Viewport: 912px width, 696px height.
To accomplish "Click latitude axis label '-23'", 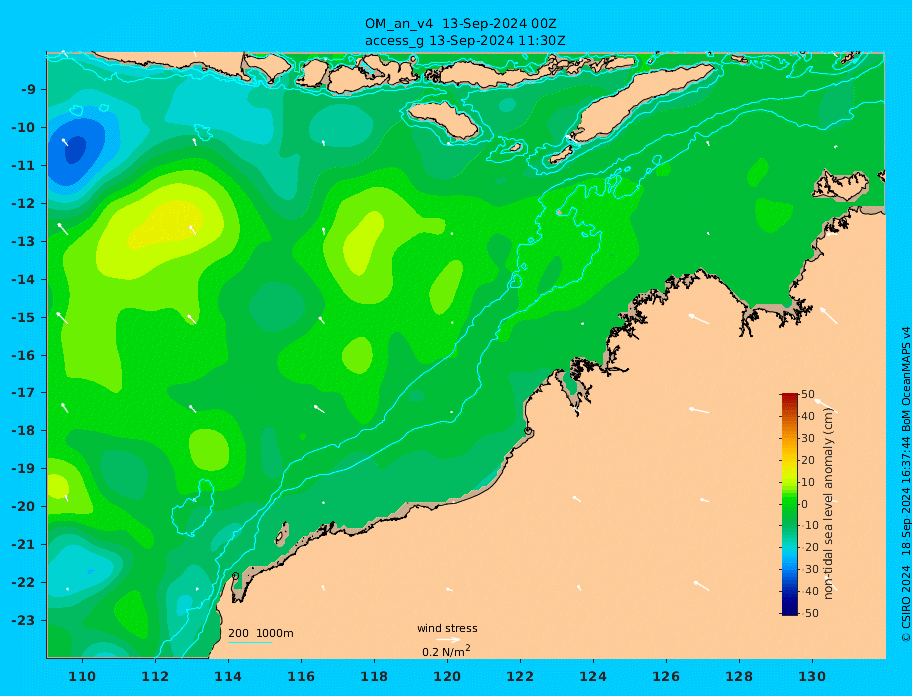I will click(23, 620).
